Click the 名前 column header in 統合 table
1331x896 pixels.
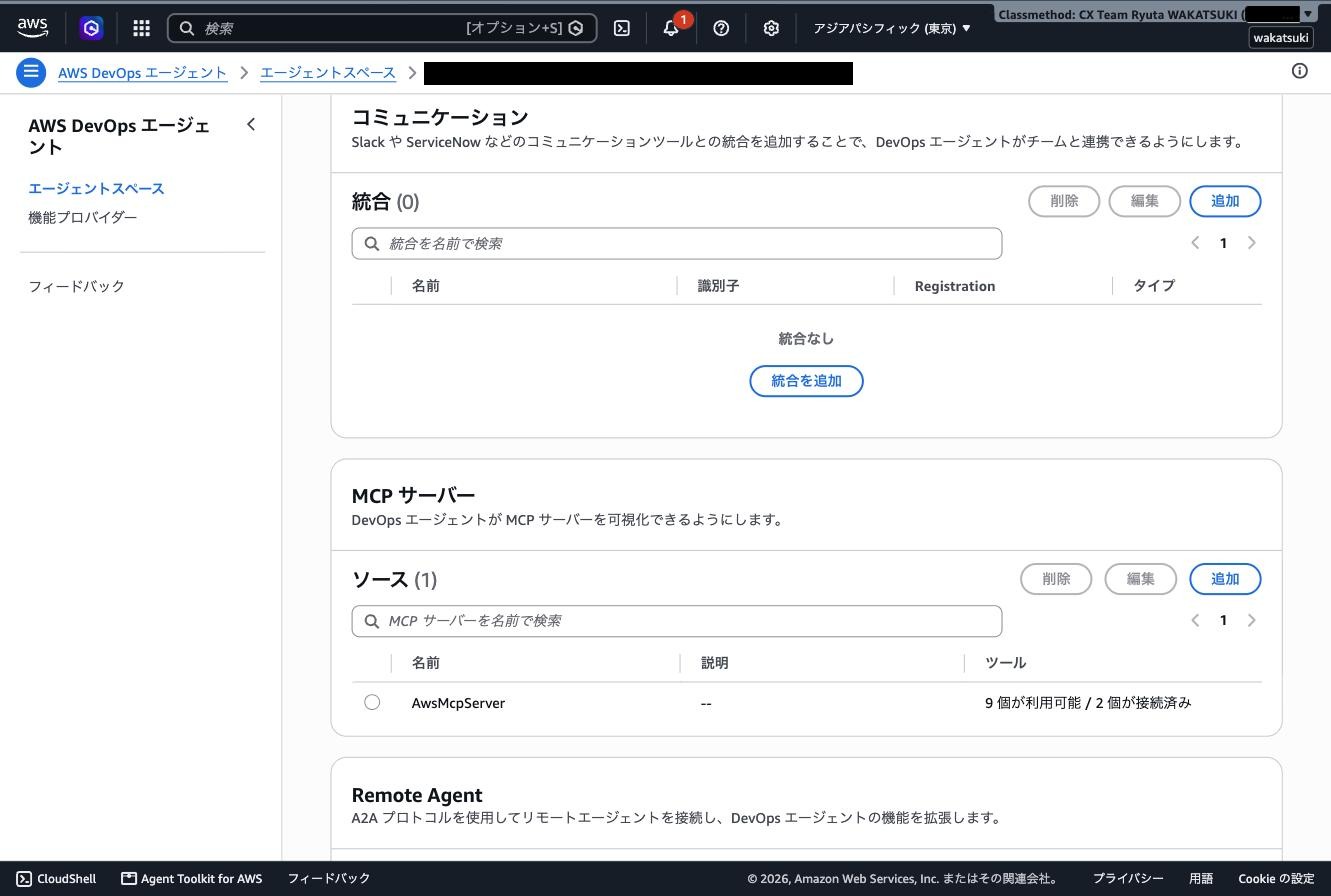pos(426,286)
